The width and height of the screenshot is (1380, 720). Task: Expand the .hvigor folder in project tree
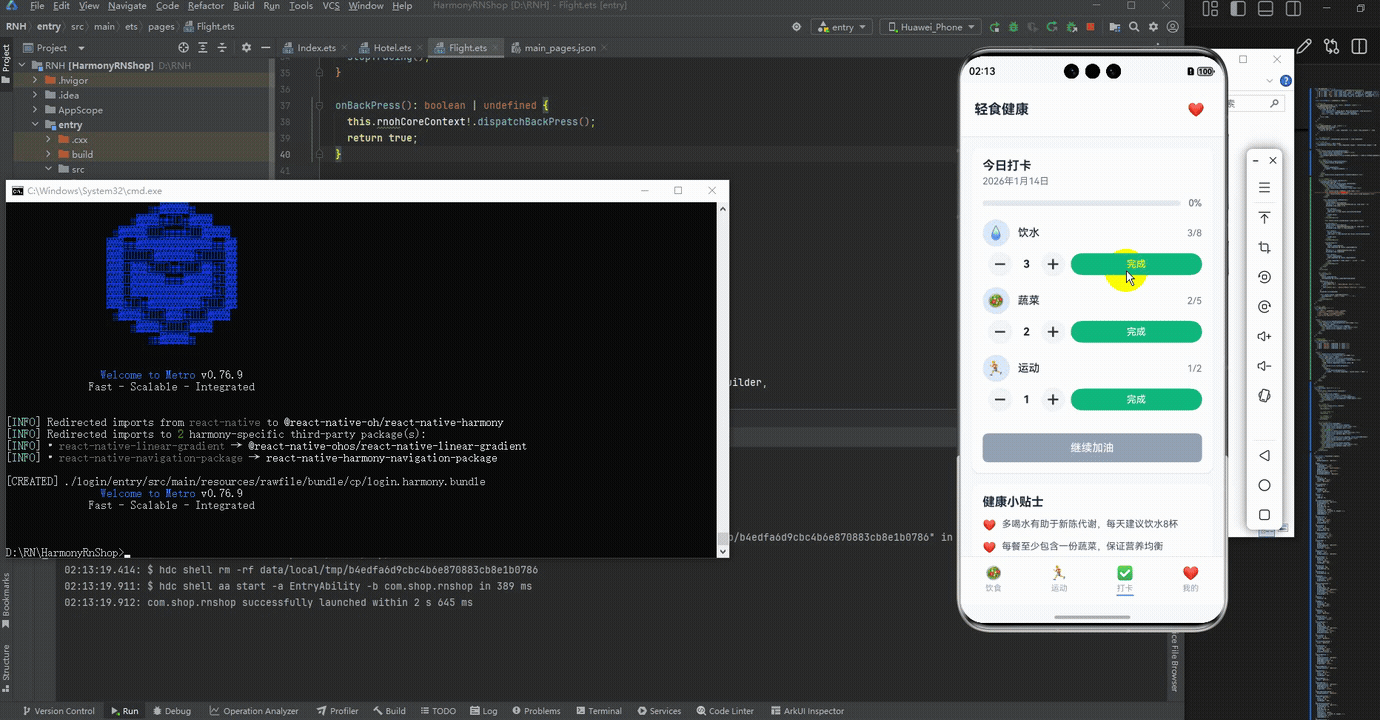coord(36,80)
